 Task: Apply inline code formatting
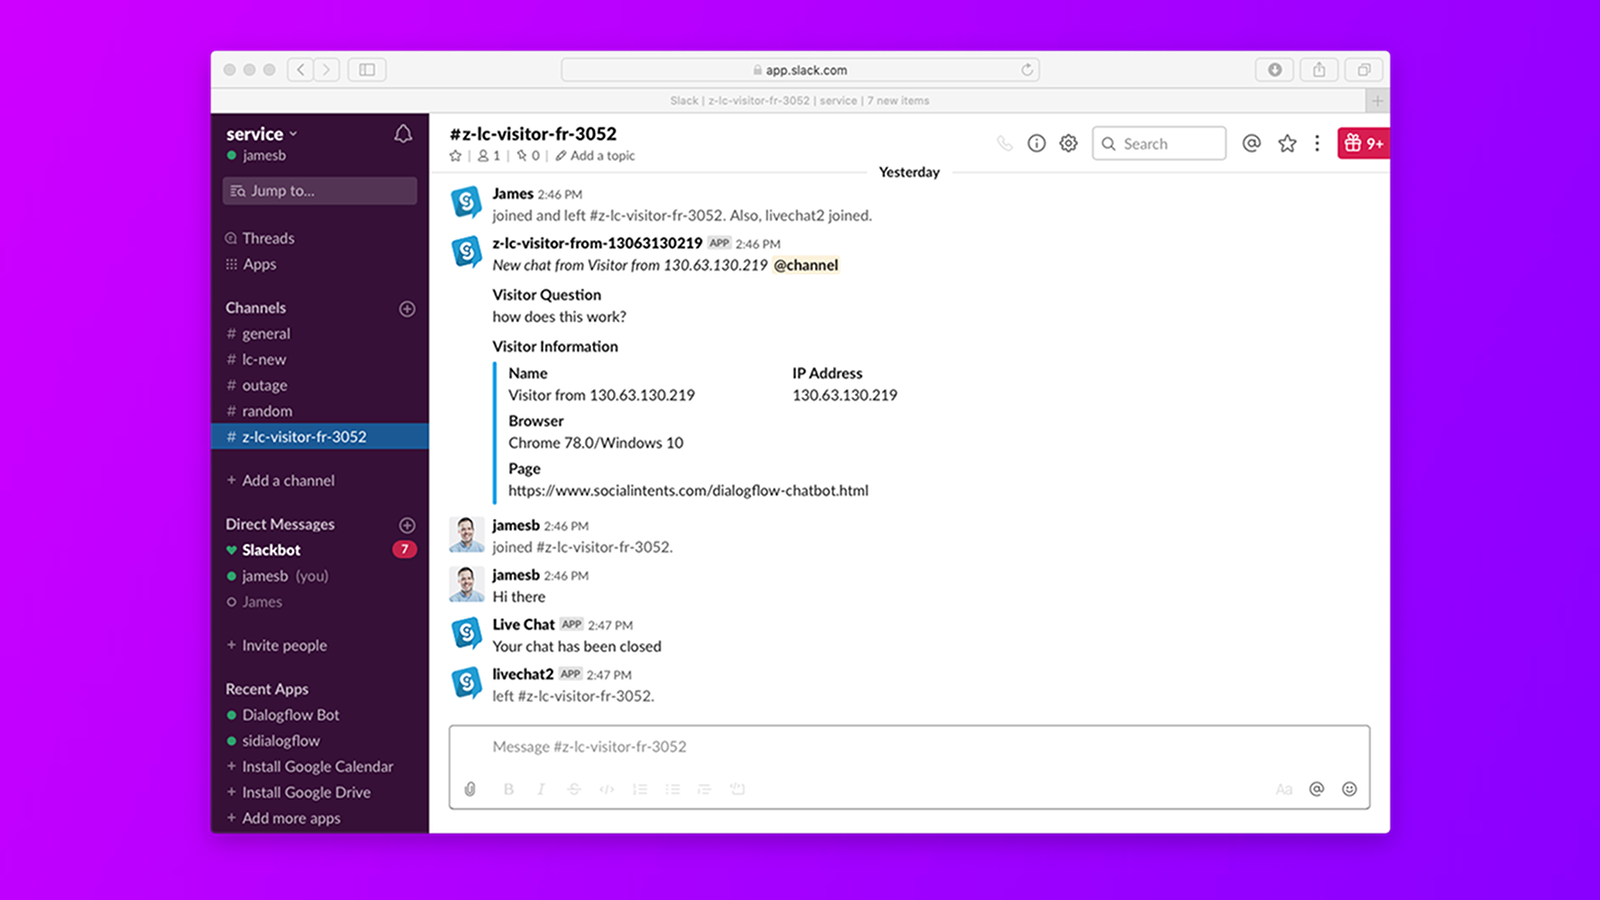point(607,789)
